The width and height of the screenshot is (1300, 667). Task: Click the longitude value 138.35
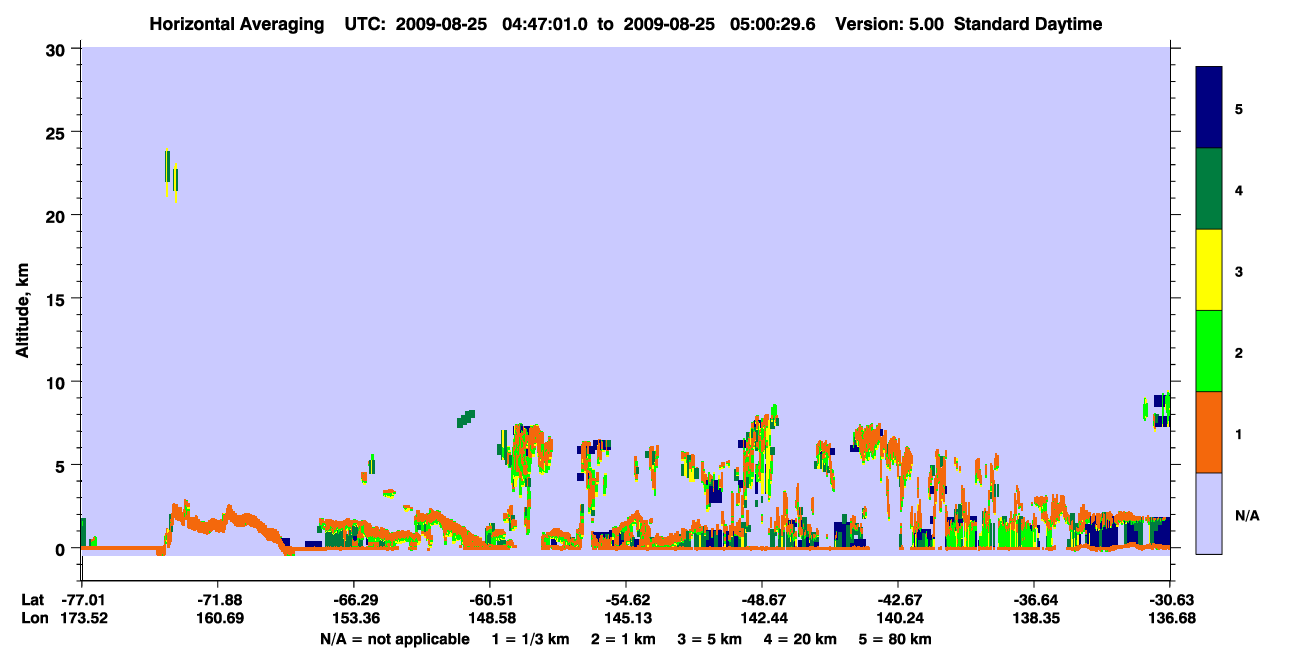click(x=1034, y=618)
